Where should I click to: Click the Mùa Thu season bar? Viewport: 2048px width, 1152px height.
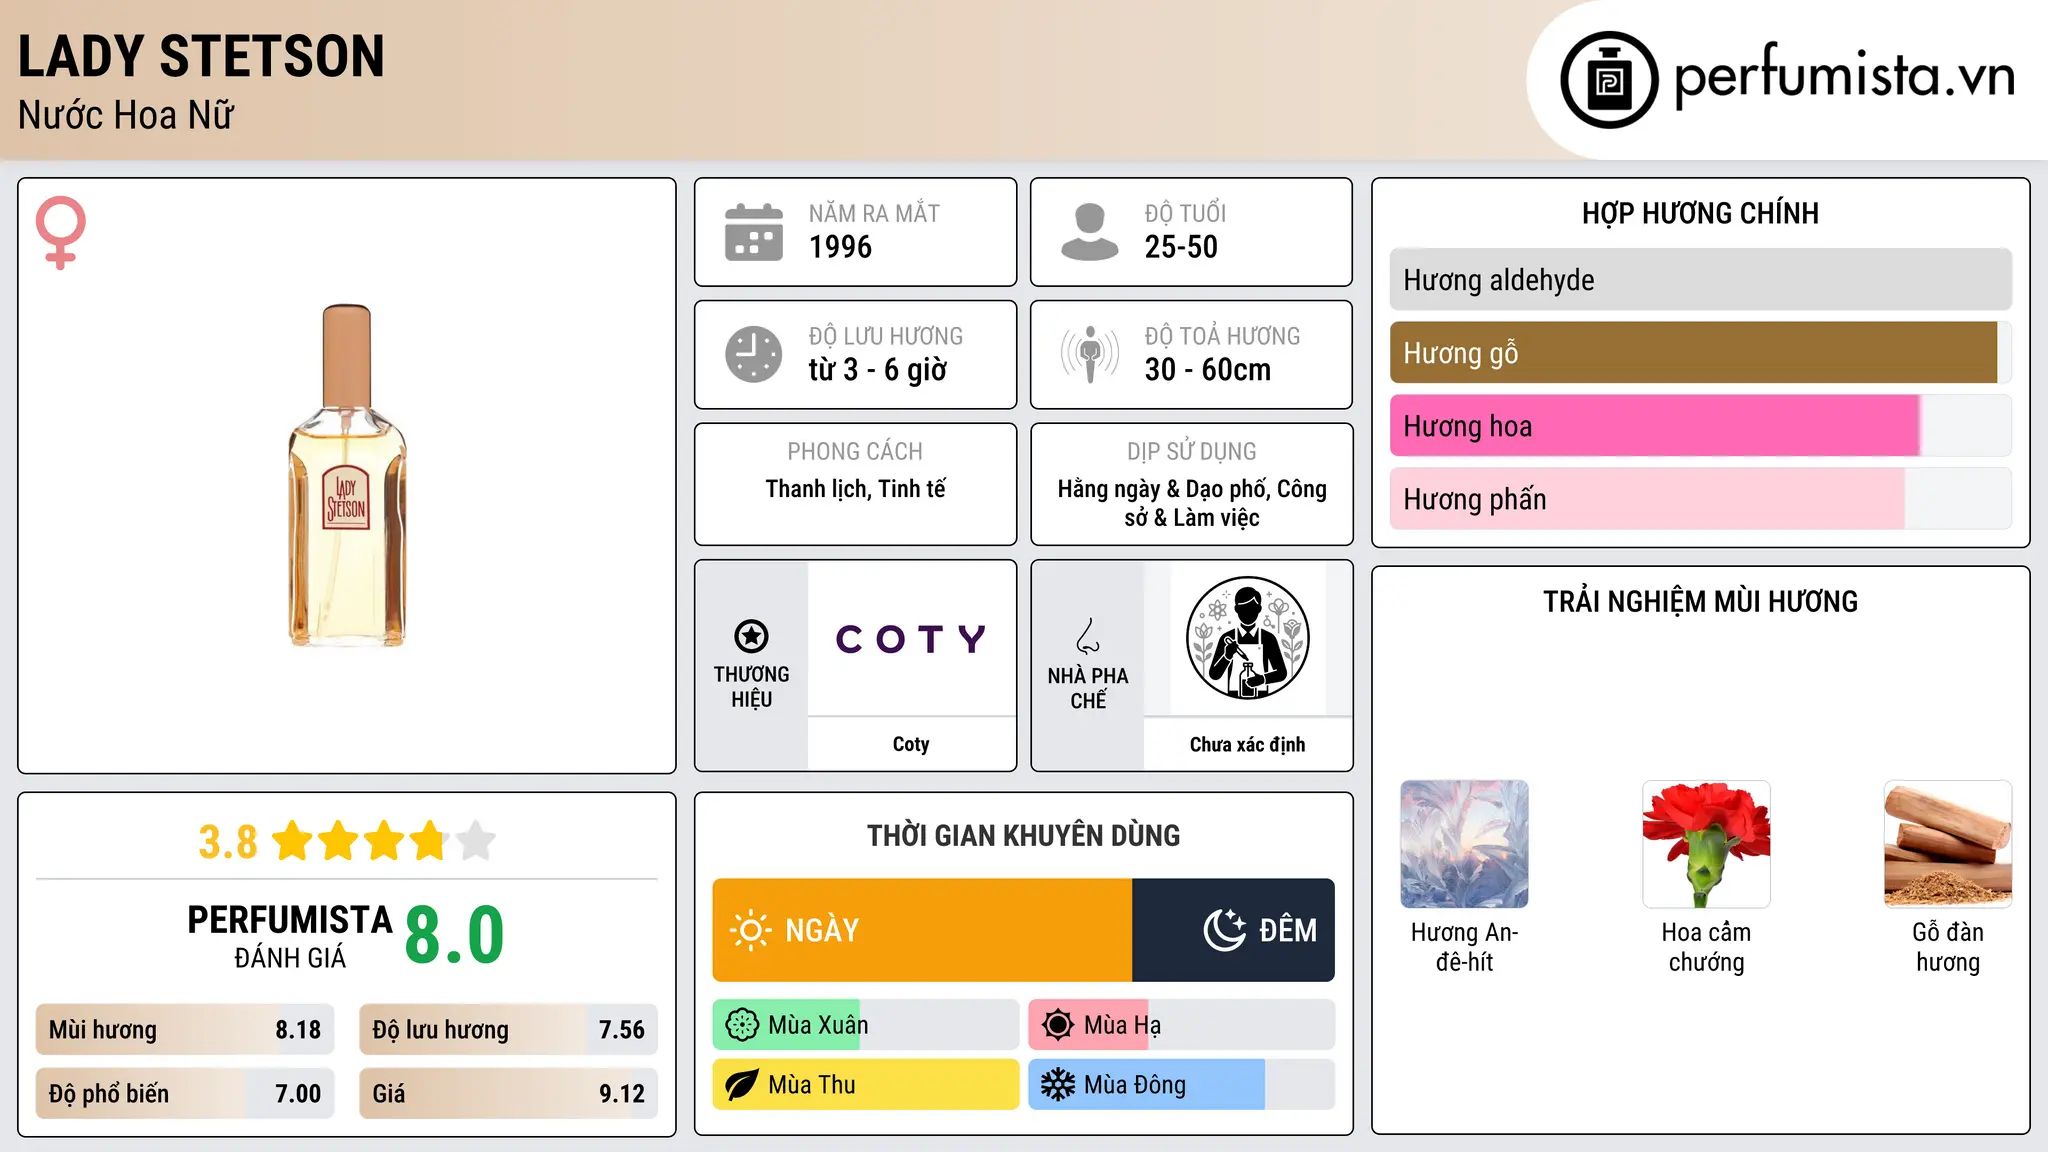[866, 1085]
